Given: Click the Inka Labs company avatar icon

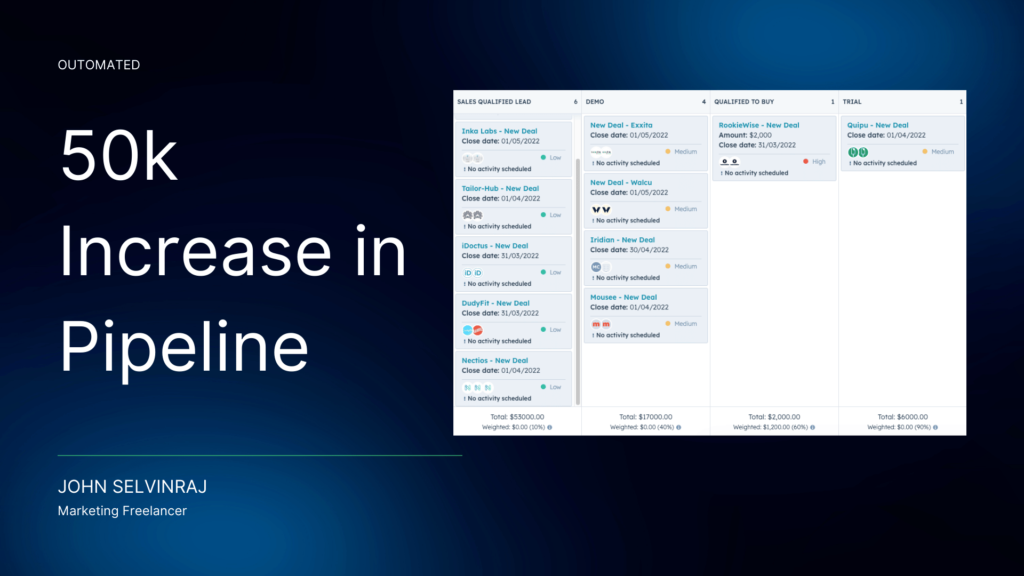Looking at the screenshot, I should [467, 158].
